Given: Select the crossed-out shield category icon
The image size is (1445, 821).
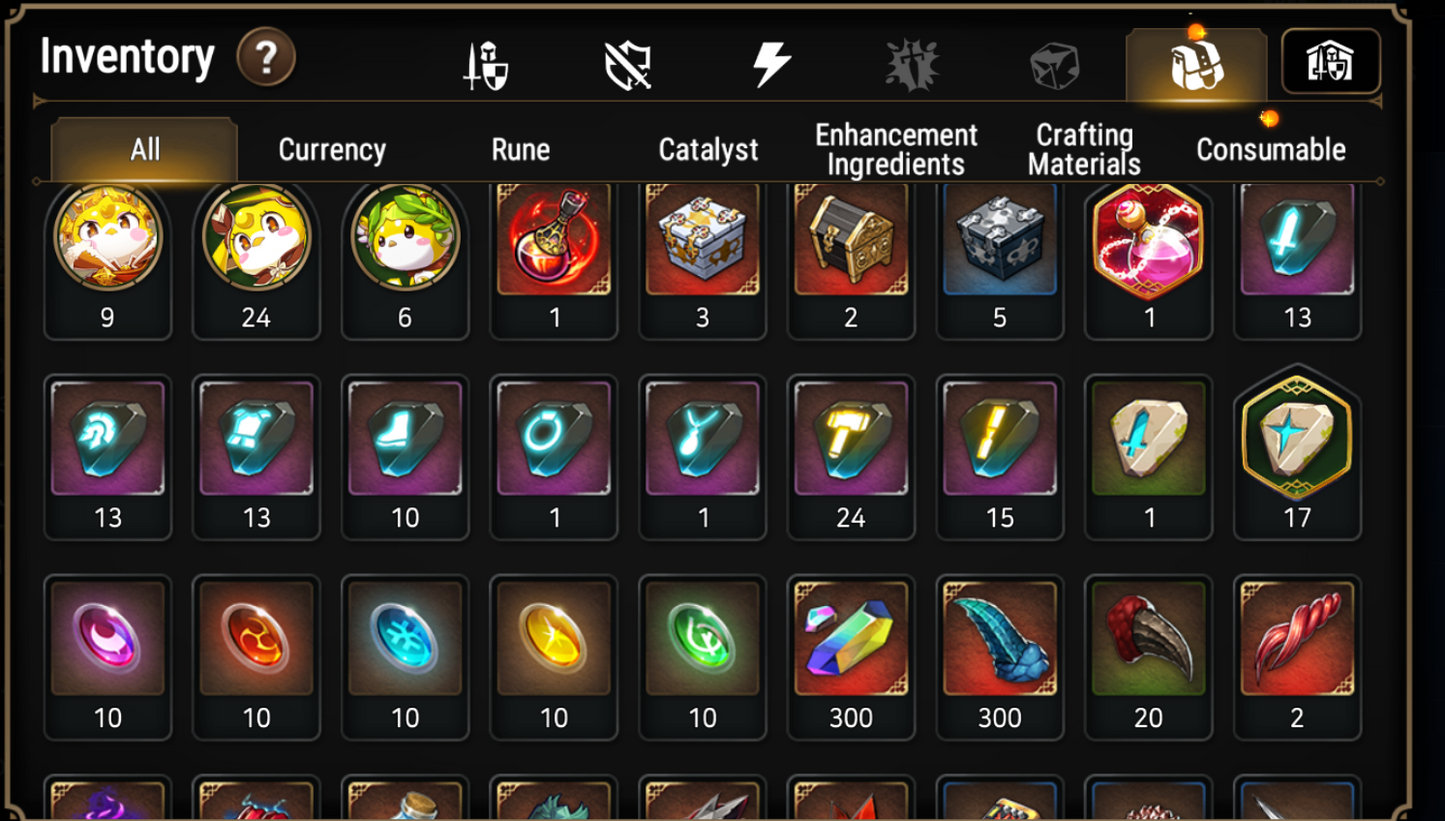Looking at the screenshot, I should tap(628, 67).
